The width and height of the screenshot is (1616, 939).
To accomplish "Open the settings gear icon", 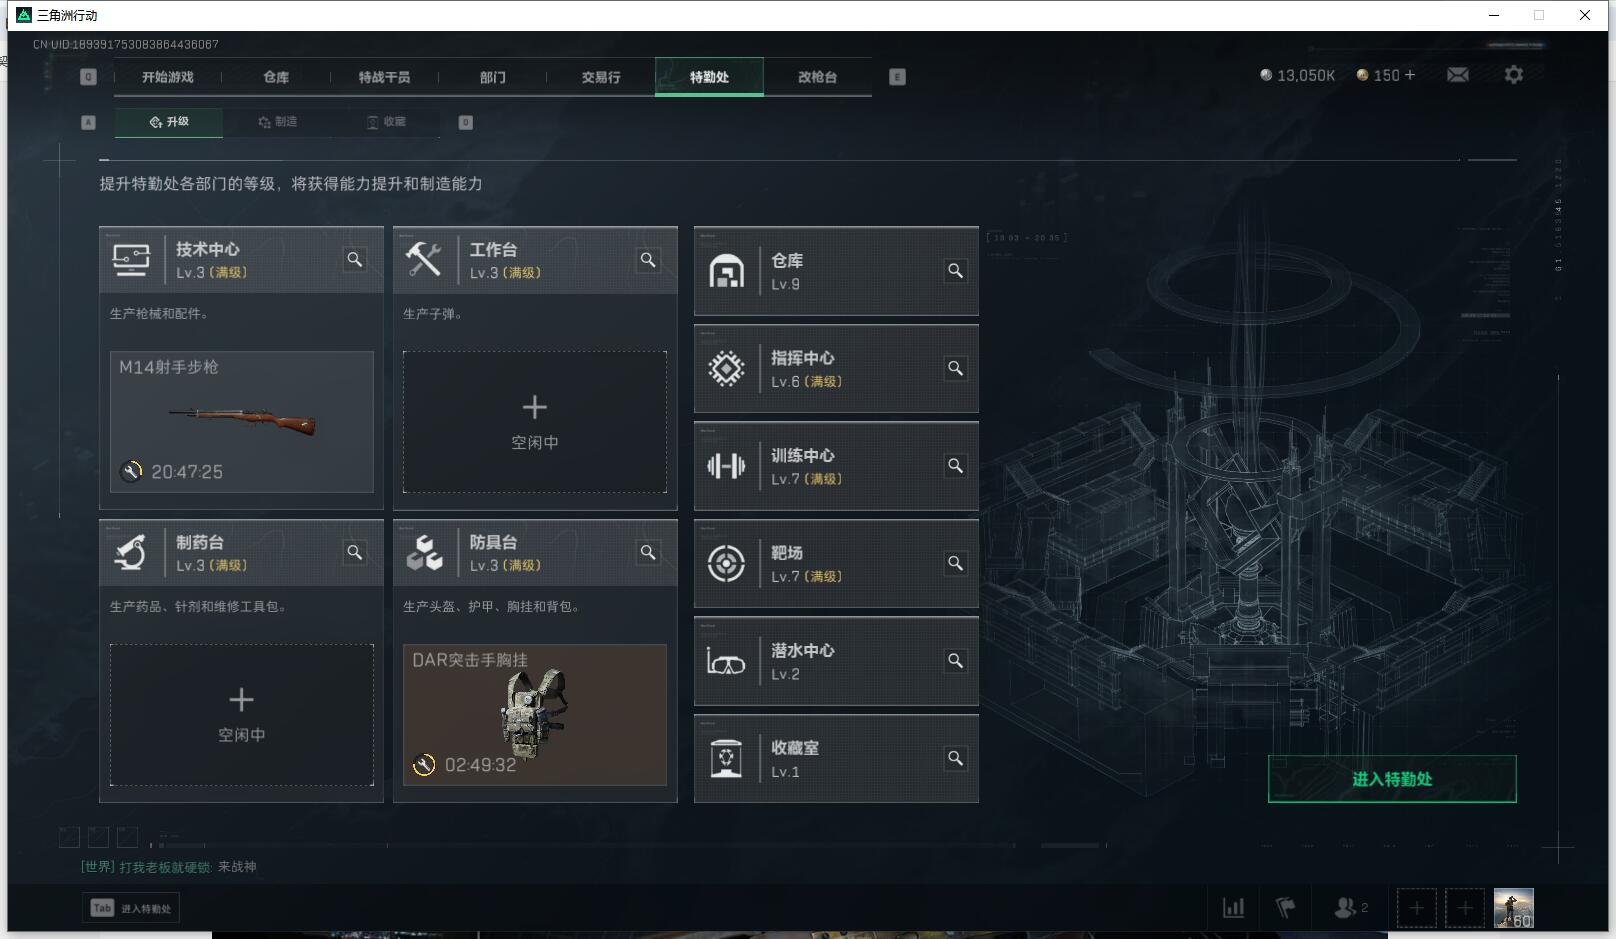I will pyautogui.click(x=1514, y=75).
